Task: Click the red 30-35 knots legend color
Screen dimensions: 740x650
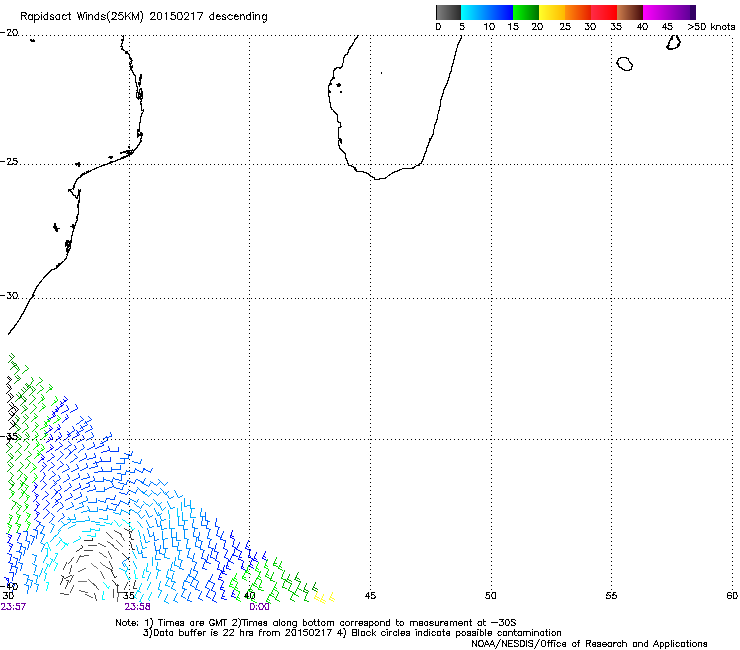Action: pos(604,12)
